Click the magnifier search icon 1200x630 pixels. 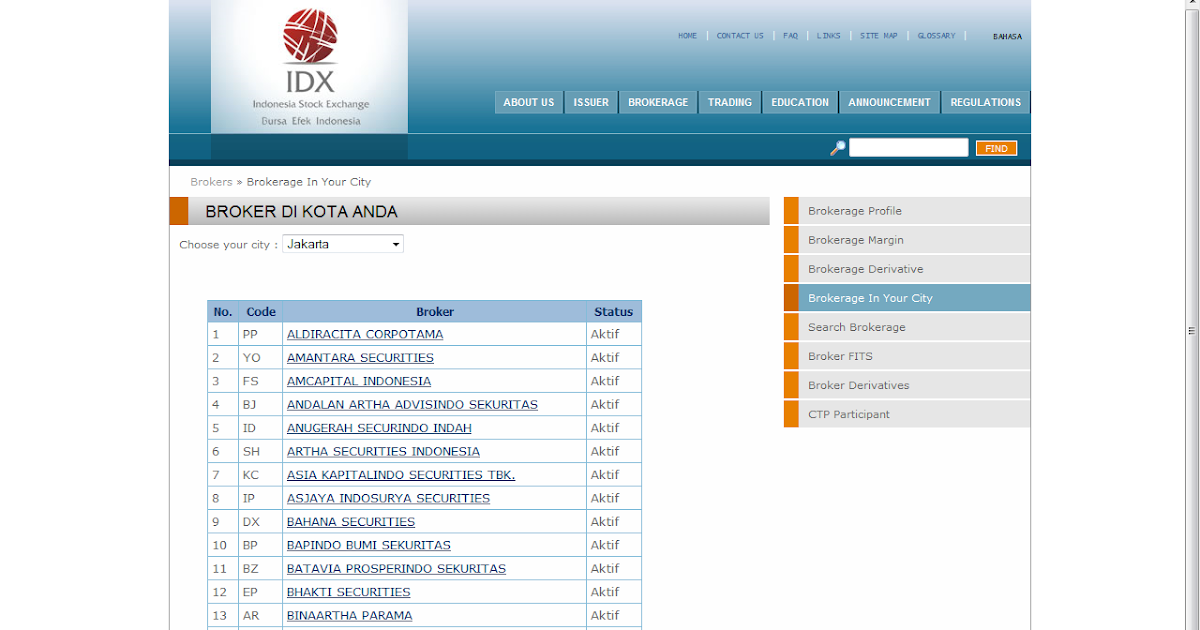click(838, 148)
